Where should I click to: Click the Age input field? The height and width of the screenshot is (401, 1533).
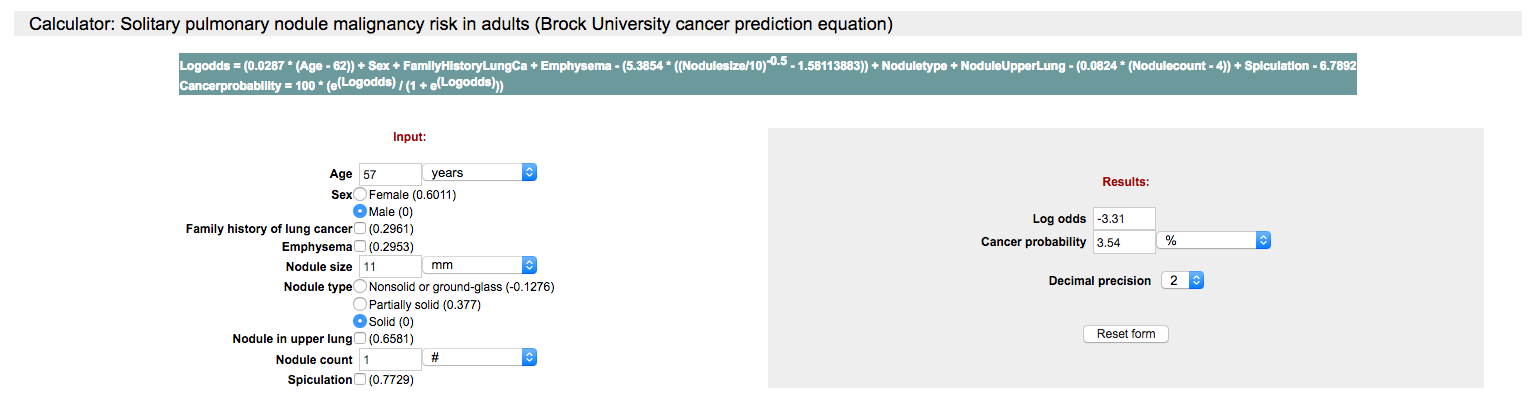click(x=389, y=174)
